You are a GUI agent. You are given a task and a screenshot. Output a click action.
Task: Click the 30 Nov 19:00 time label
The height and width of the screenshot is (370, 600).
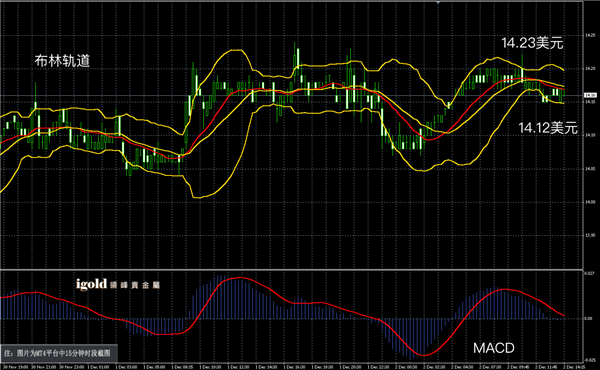(x=16, y=367)
